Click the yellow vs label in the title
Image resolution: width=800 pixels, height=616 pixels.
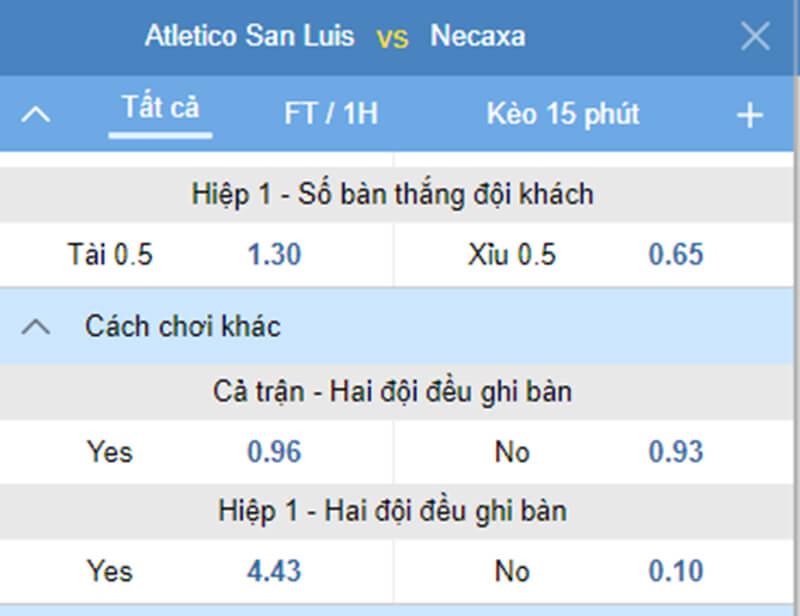point(392,39)
